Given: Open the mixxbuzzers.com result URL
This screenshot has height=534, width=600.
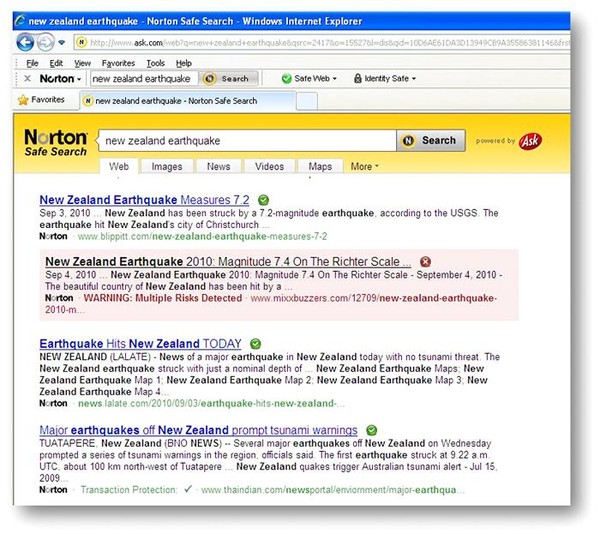Looking at the screenshot, I should pos(374,298).
